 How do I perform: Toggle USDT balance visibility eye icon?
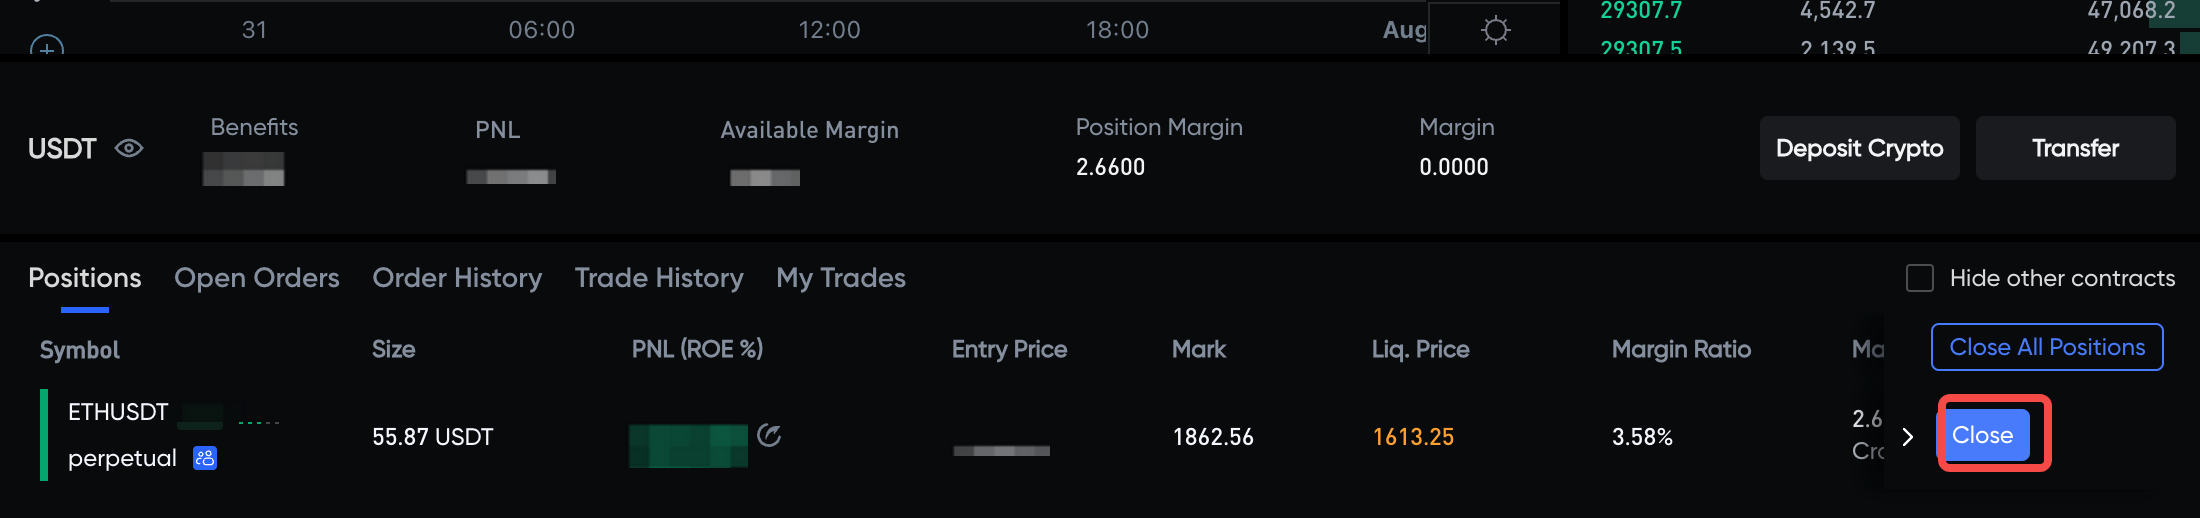pos(129,149)
